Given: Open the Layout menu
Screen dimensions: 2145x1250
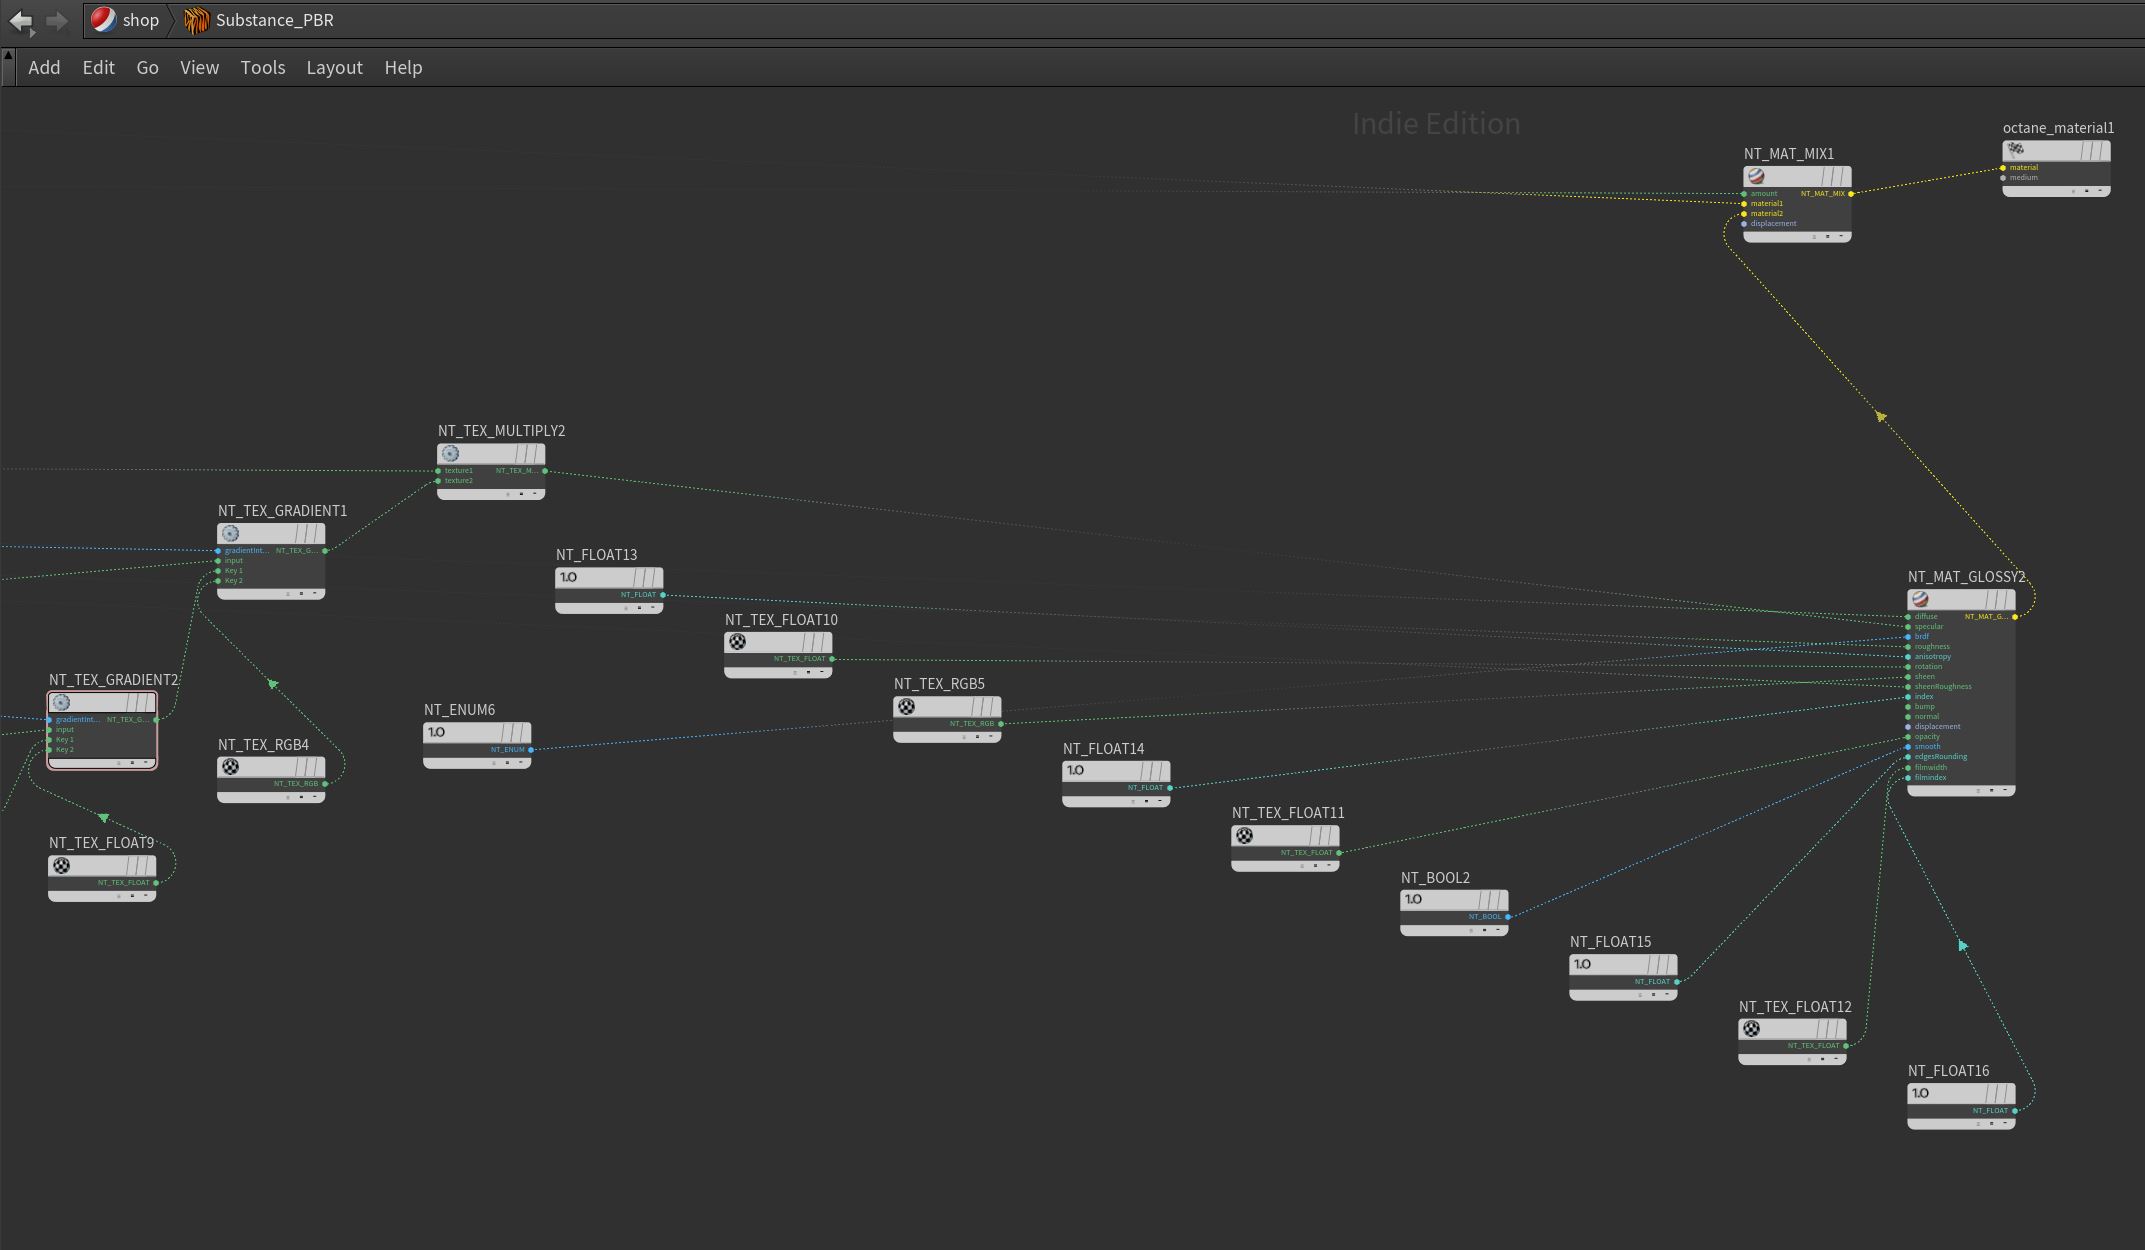Looking at the screenshot, I should 334,67.
